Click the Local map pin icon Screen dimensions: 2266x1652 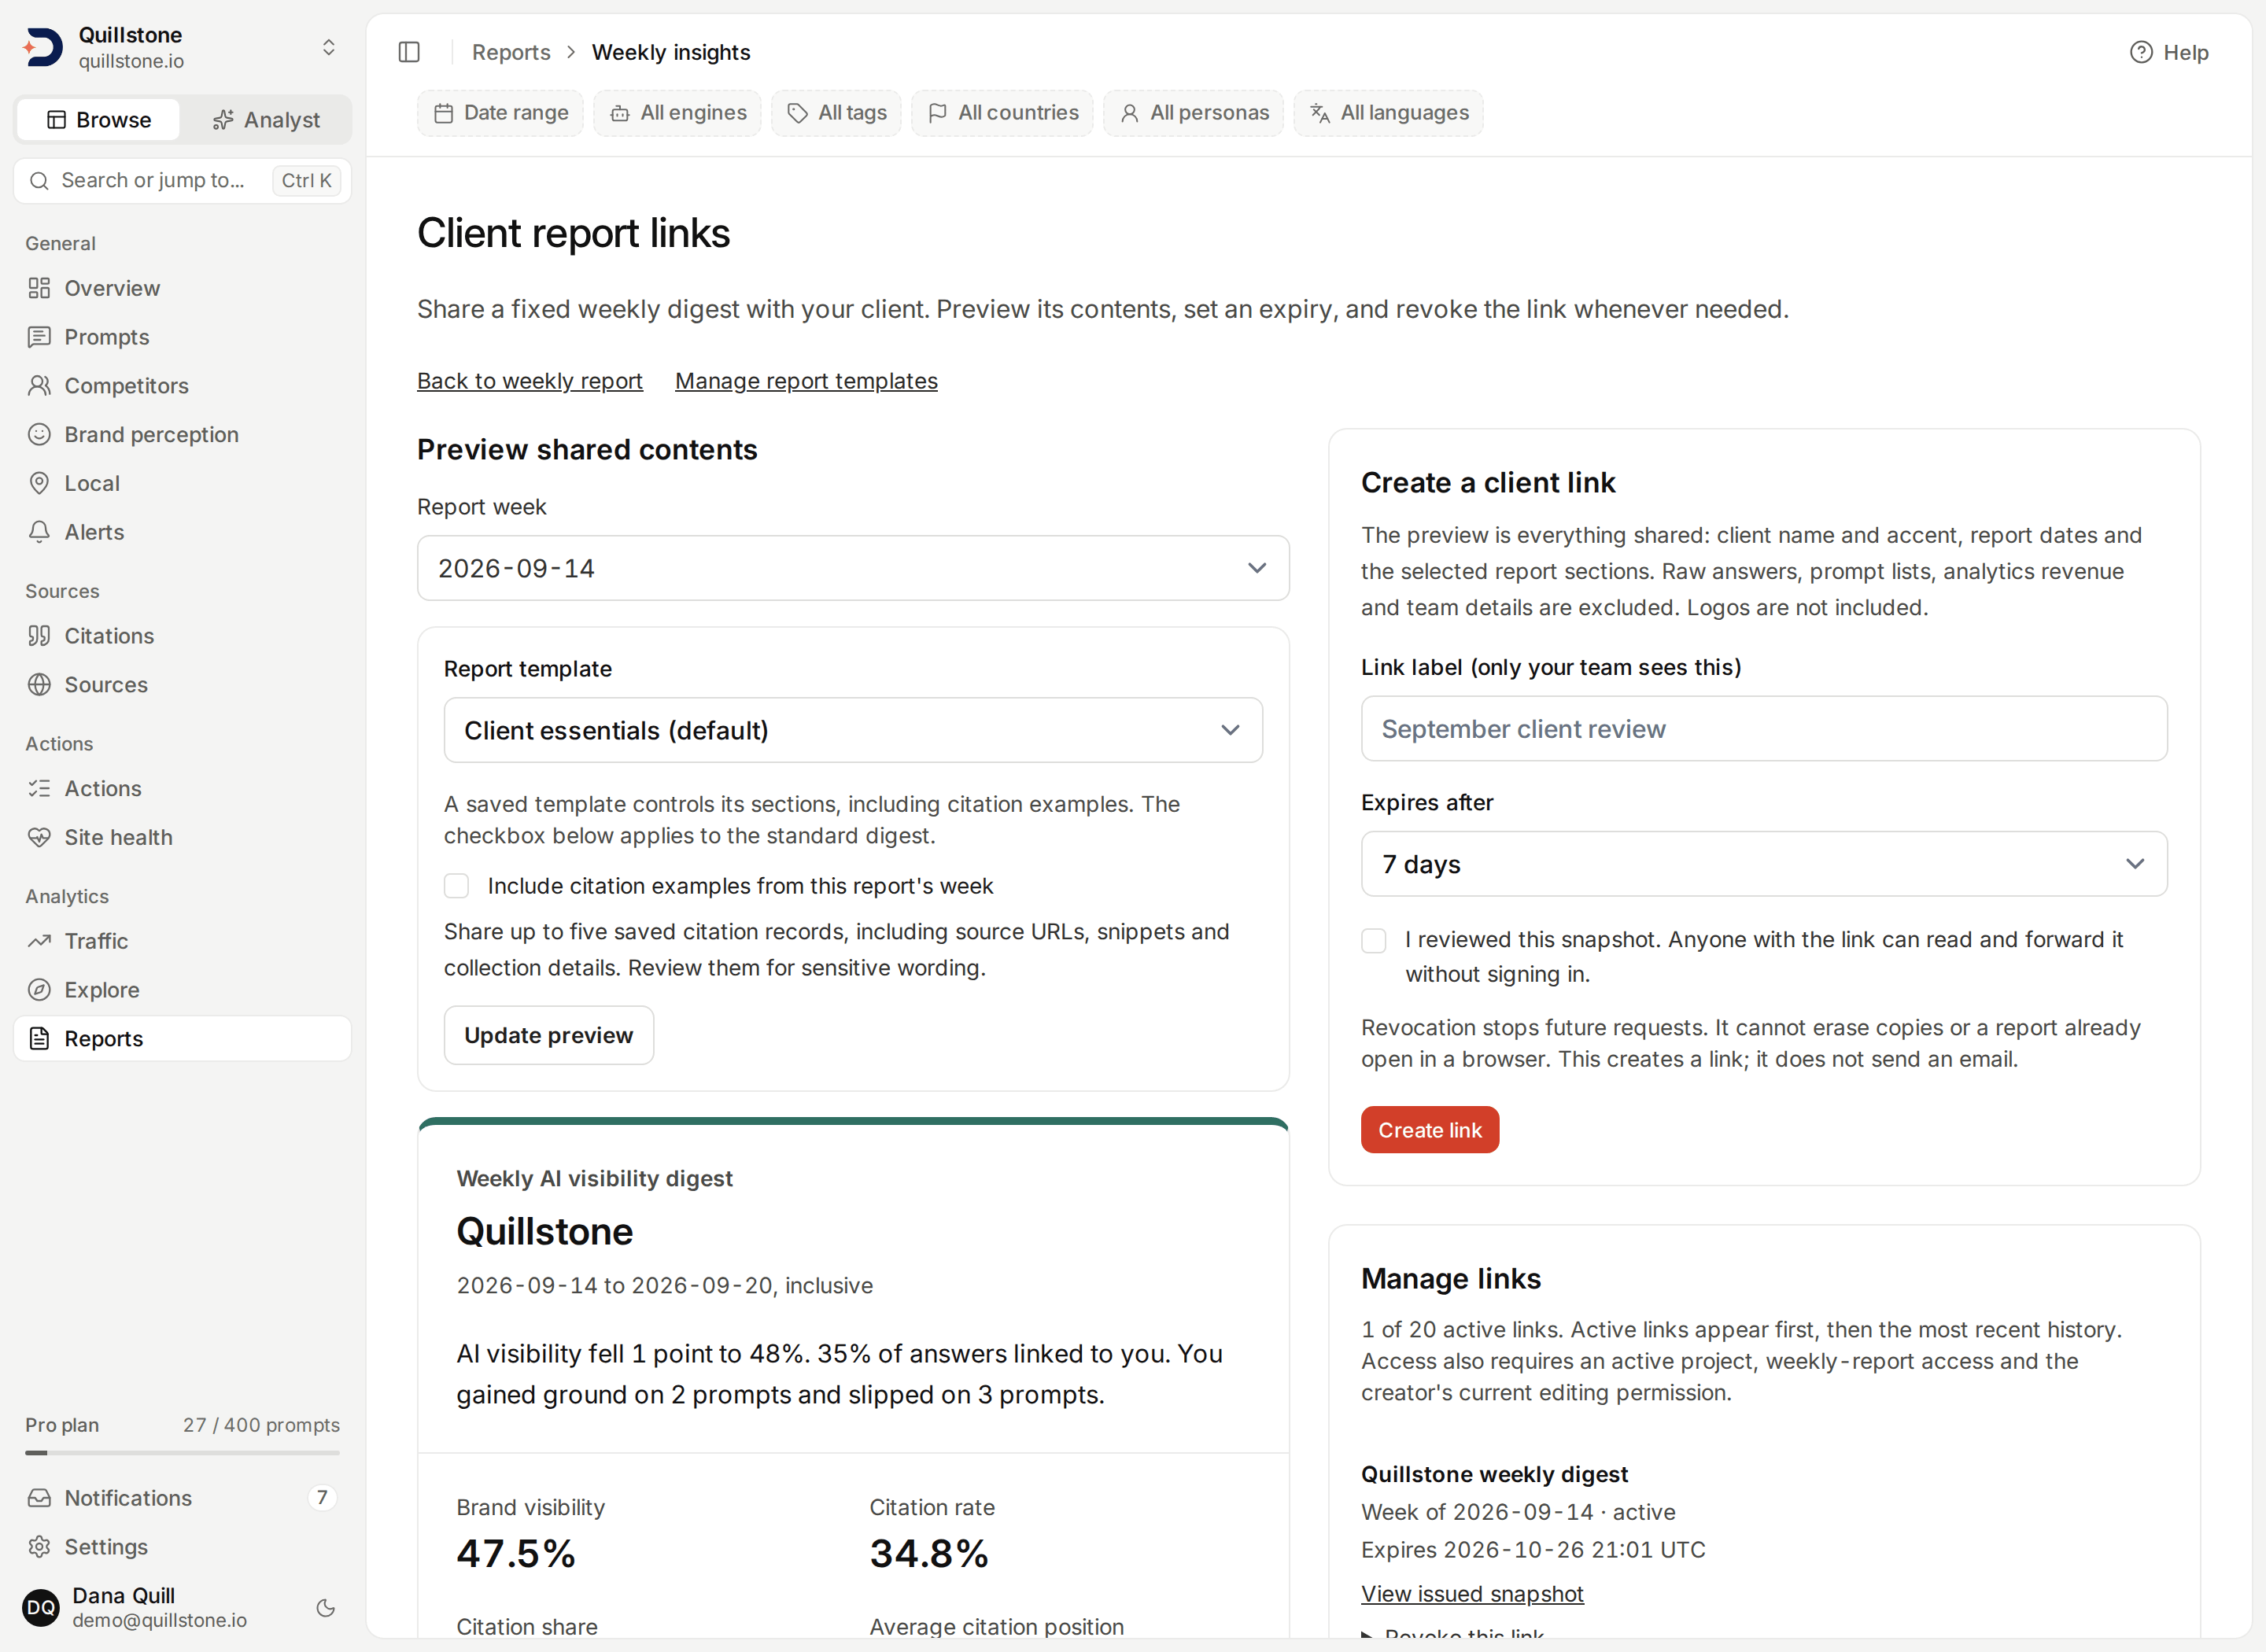coord(39,483)
